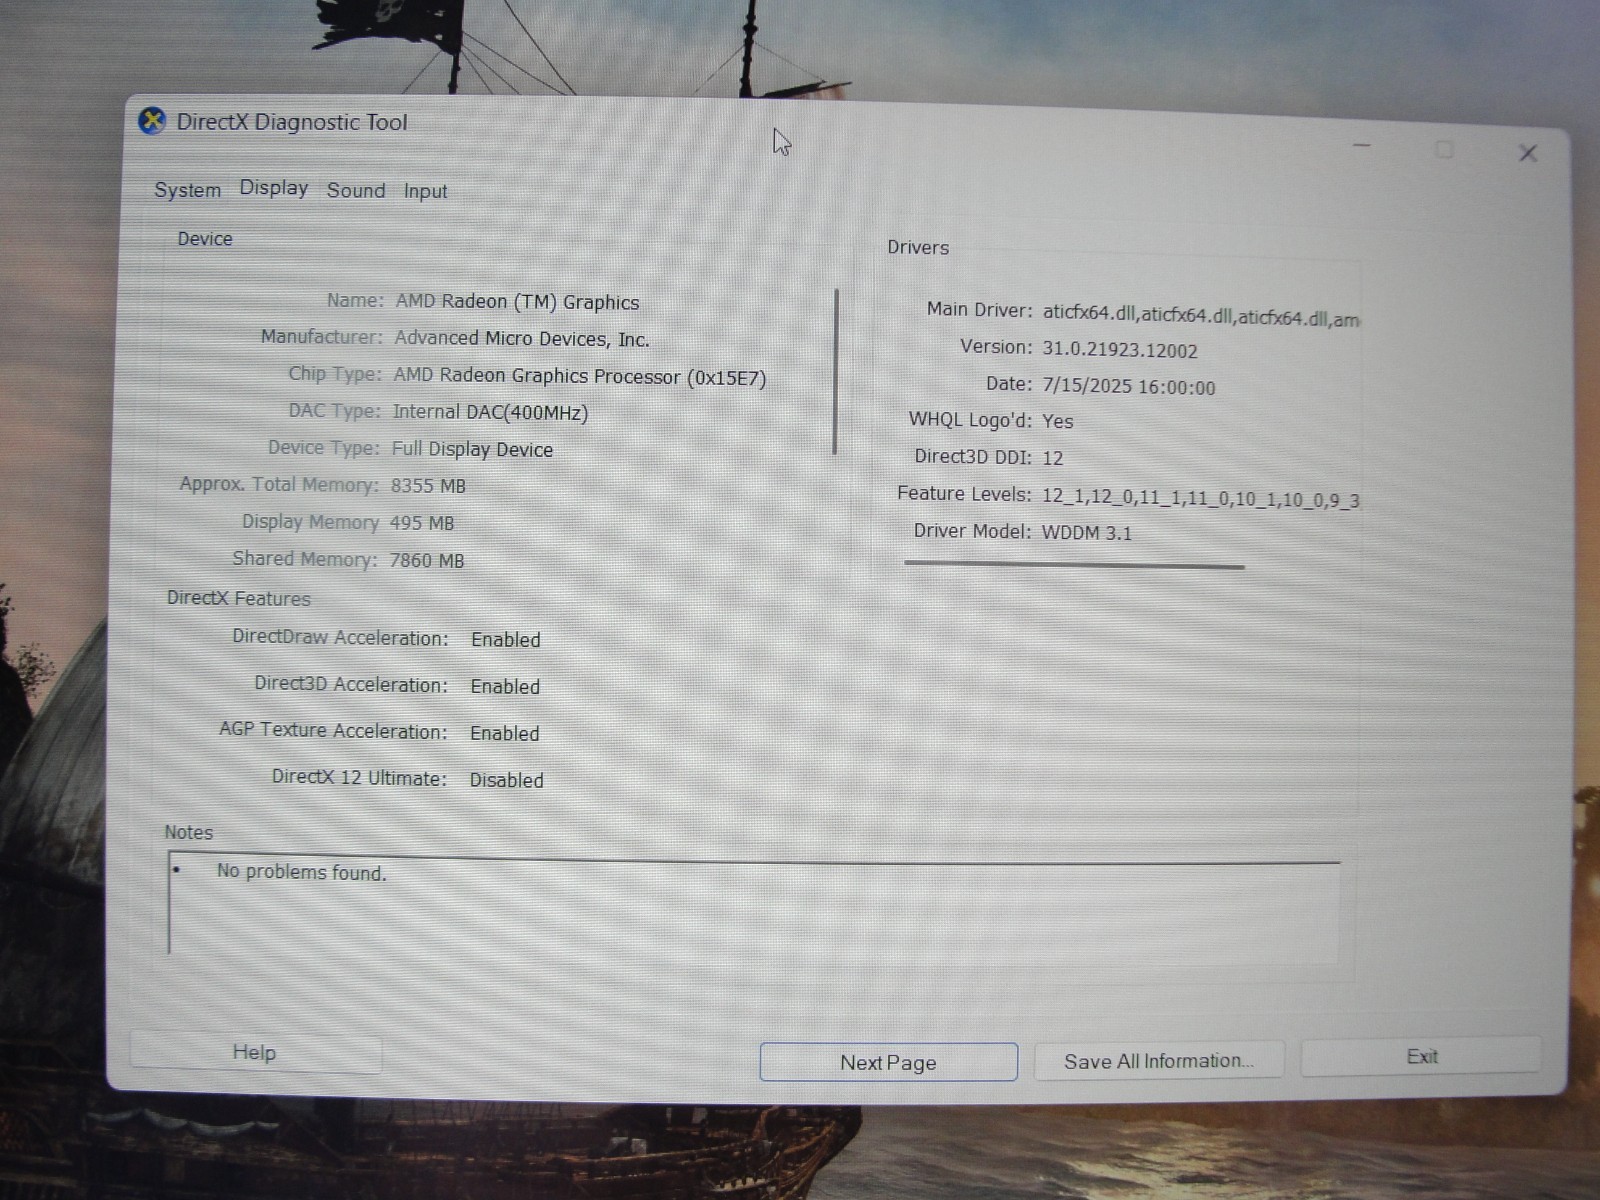Click the '8355 MB' total memory value
This screenshot has width=1600, height=1200.
[x=428, y=486]
